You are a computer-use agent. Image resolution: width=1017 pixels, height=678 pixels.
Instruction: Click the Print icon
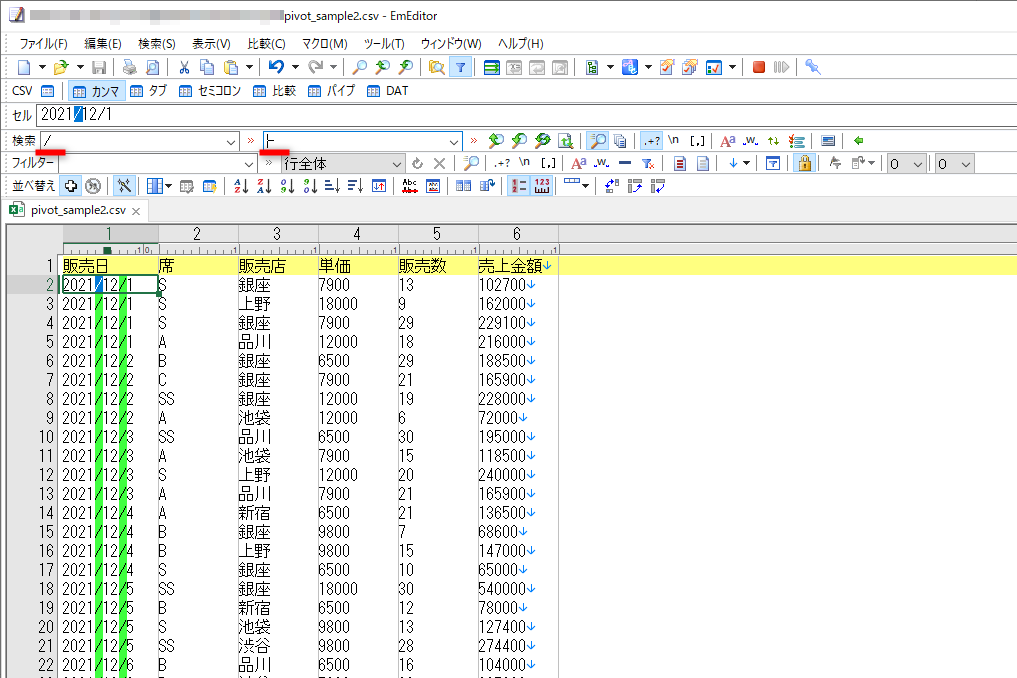coord(128,67)
